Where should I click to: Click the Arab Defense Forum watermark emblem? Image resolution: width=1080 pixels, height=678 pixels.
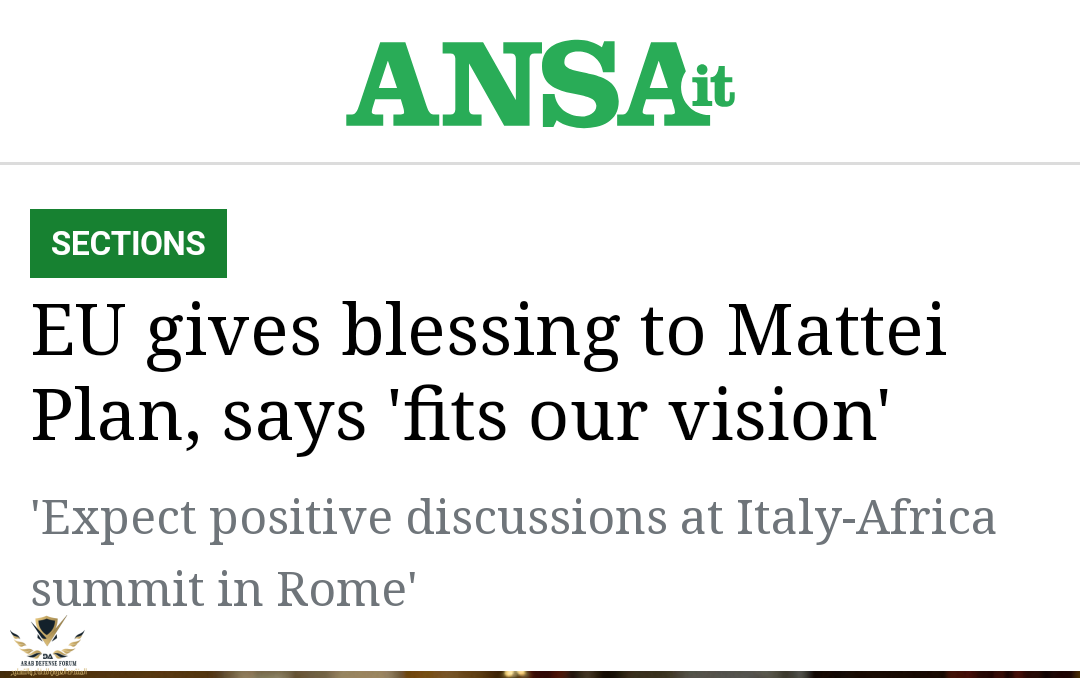pyautogui.click(x=47, y=635)
